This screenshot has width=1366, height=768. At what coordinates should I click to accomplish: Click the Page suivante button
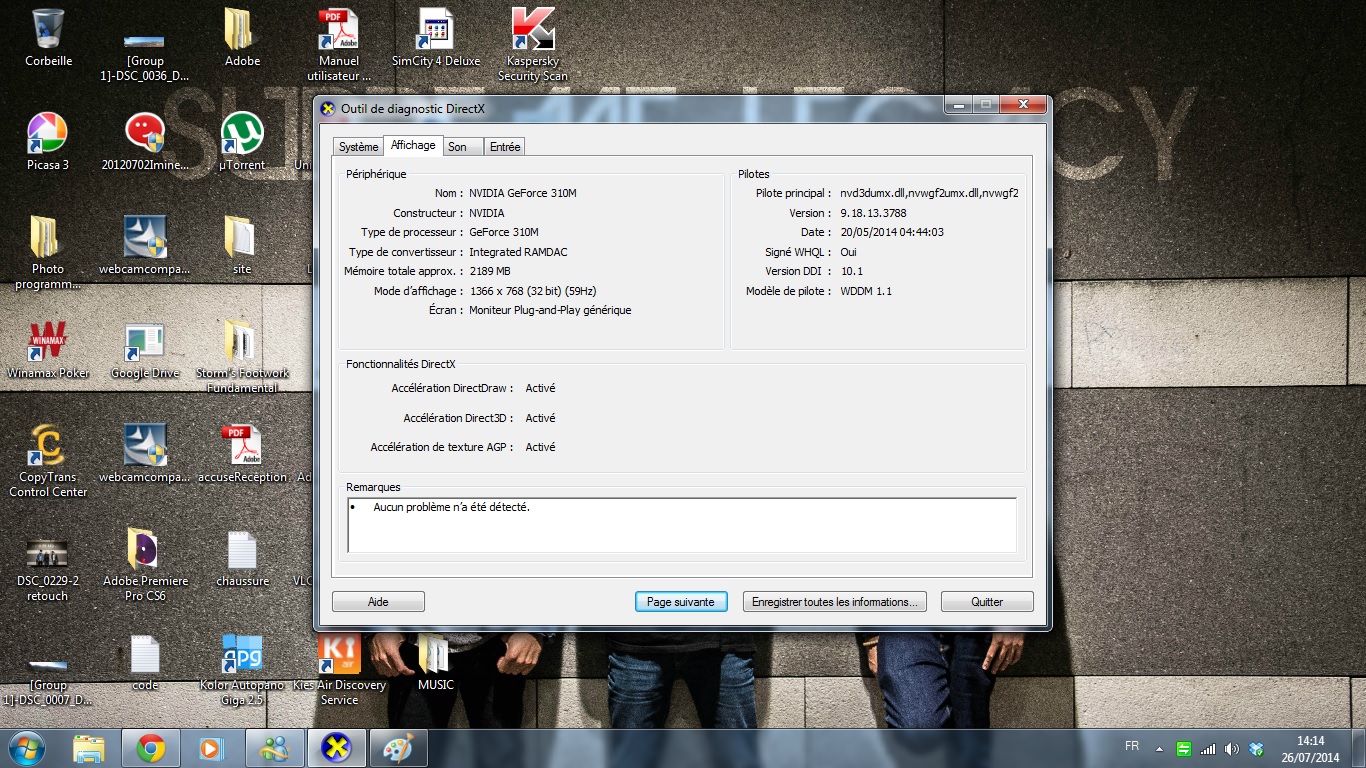(x=680, y=602)
